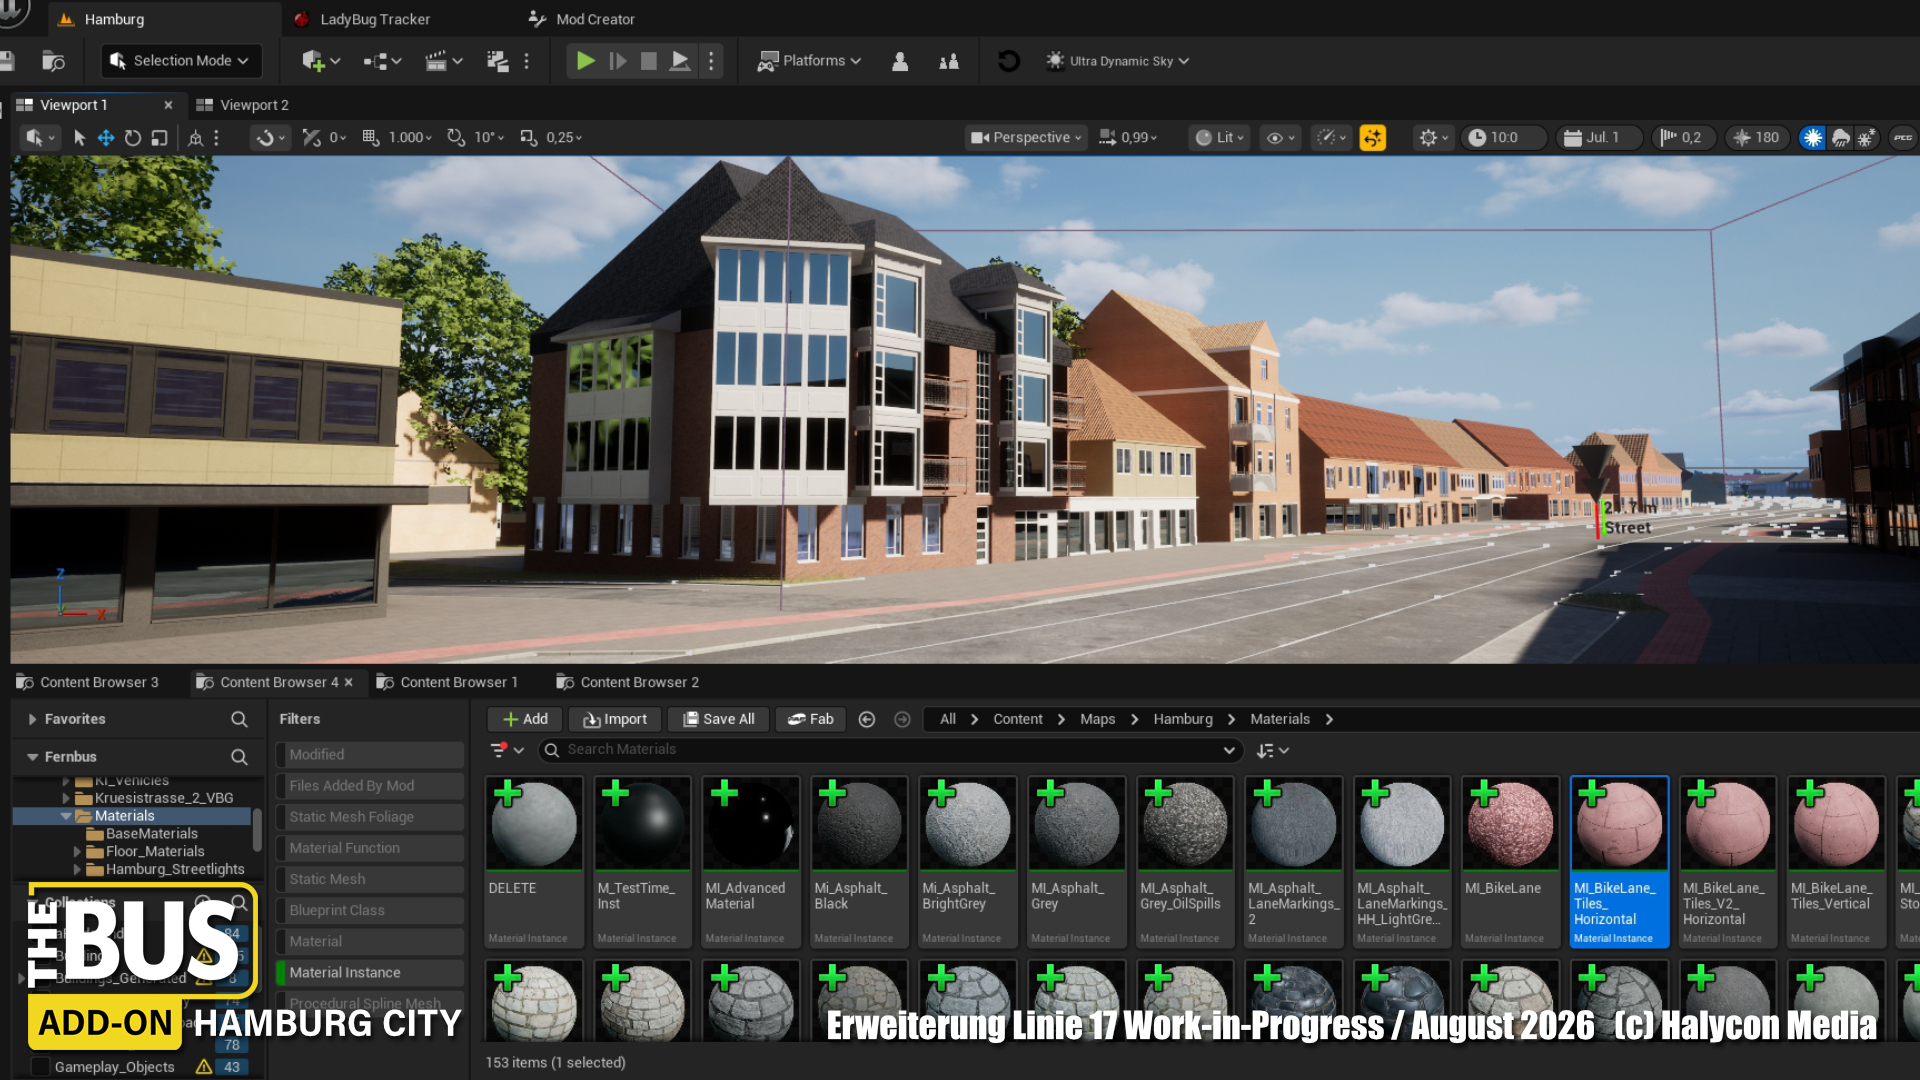
Task: Click the Save All button
Action: tap(719, 719)
